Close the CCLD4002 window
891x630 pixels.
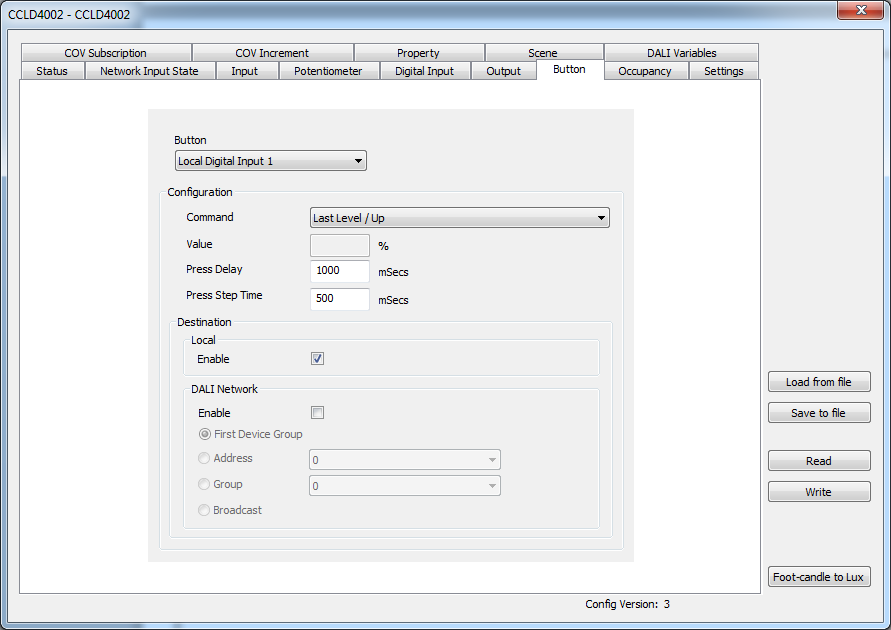(x=861, y=10)
